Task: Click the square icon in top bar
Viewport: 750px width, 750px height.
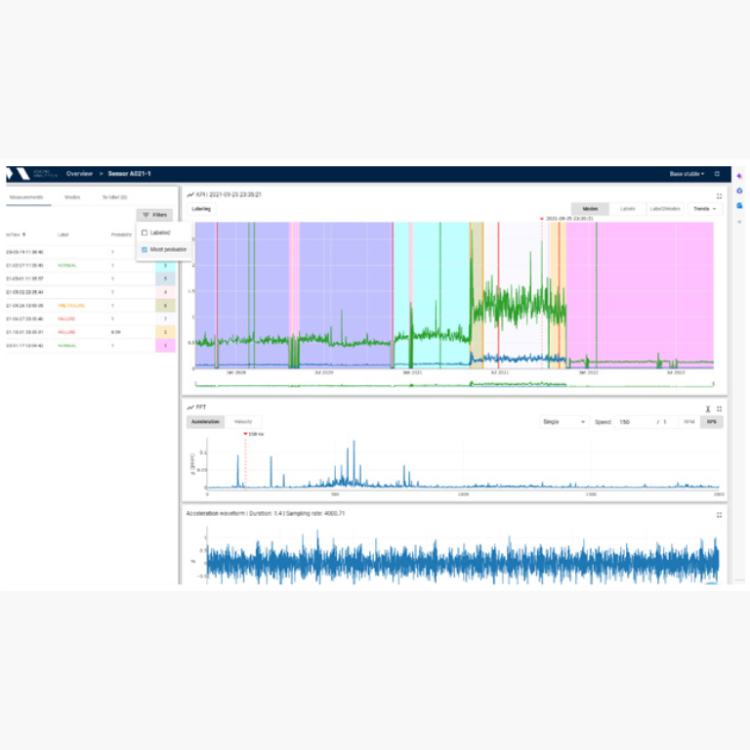Action: (717, 174)
